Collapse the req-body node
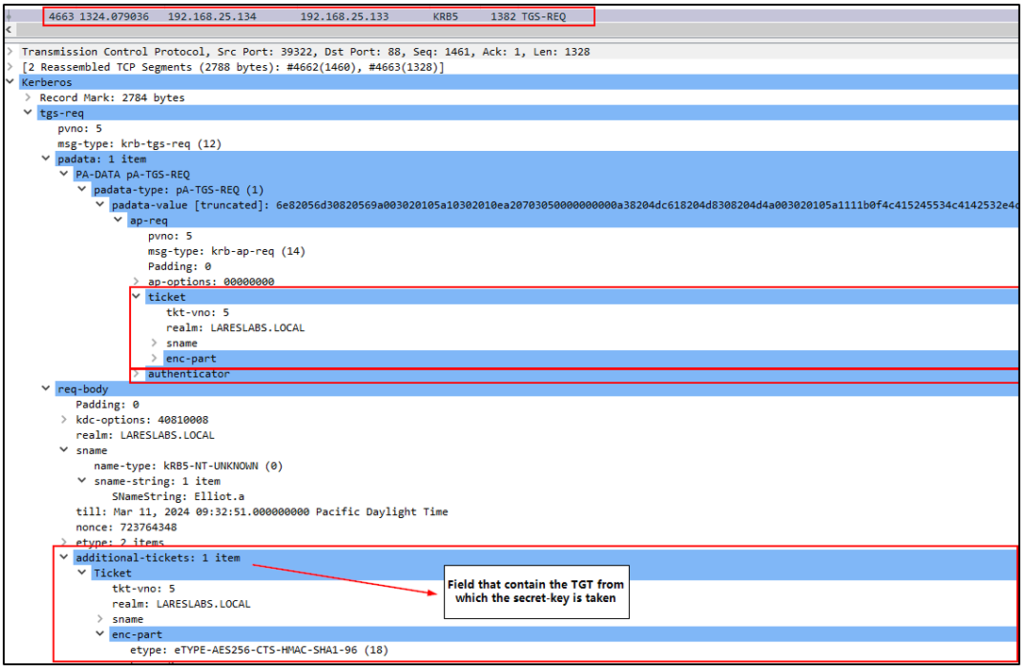1024x669 pixels. click(46, 389)
